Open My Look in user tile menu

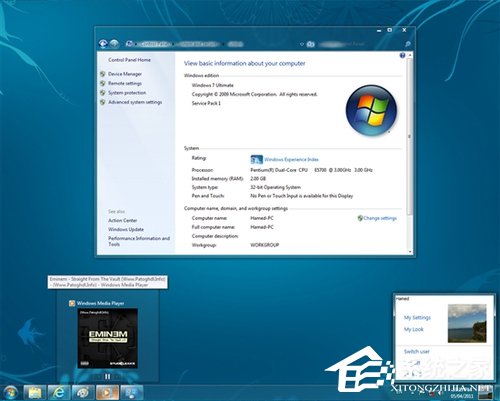(414, 329)
